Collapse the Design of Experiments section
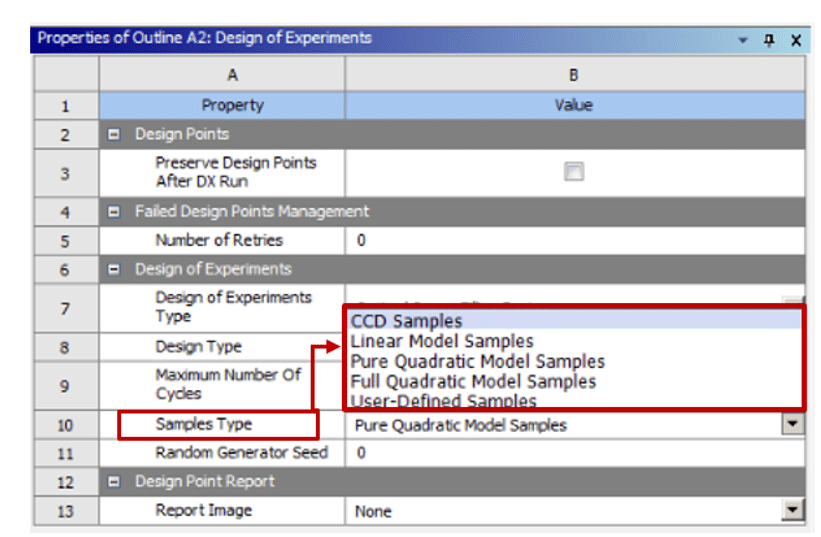Screen dimensions: 821x537 coord(115,269)
